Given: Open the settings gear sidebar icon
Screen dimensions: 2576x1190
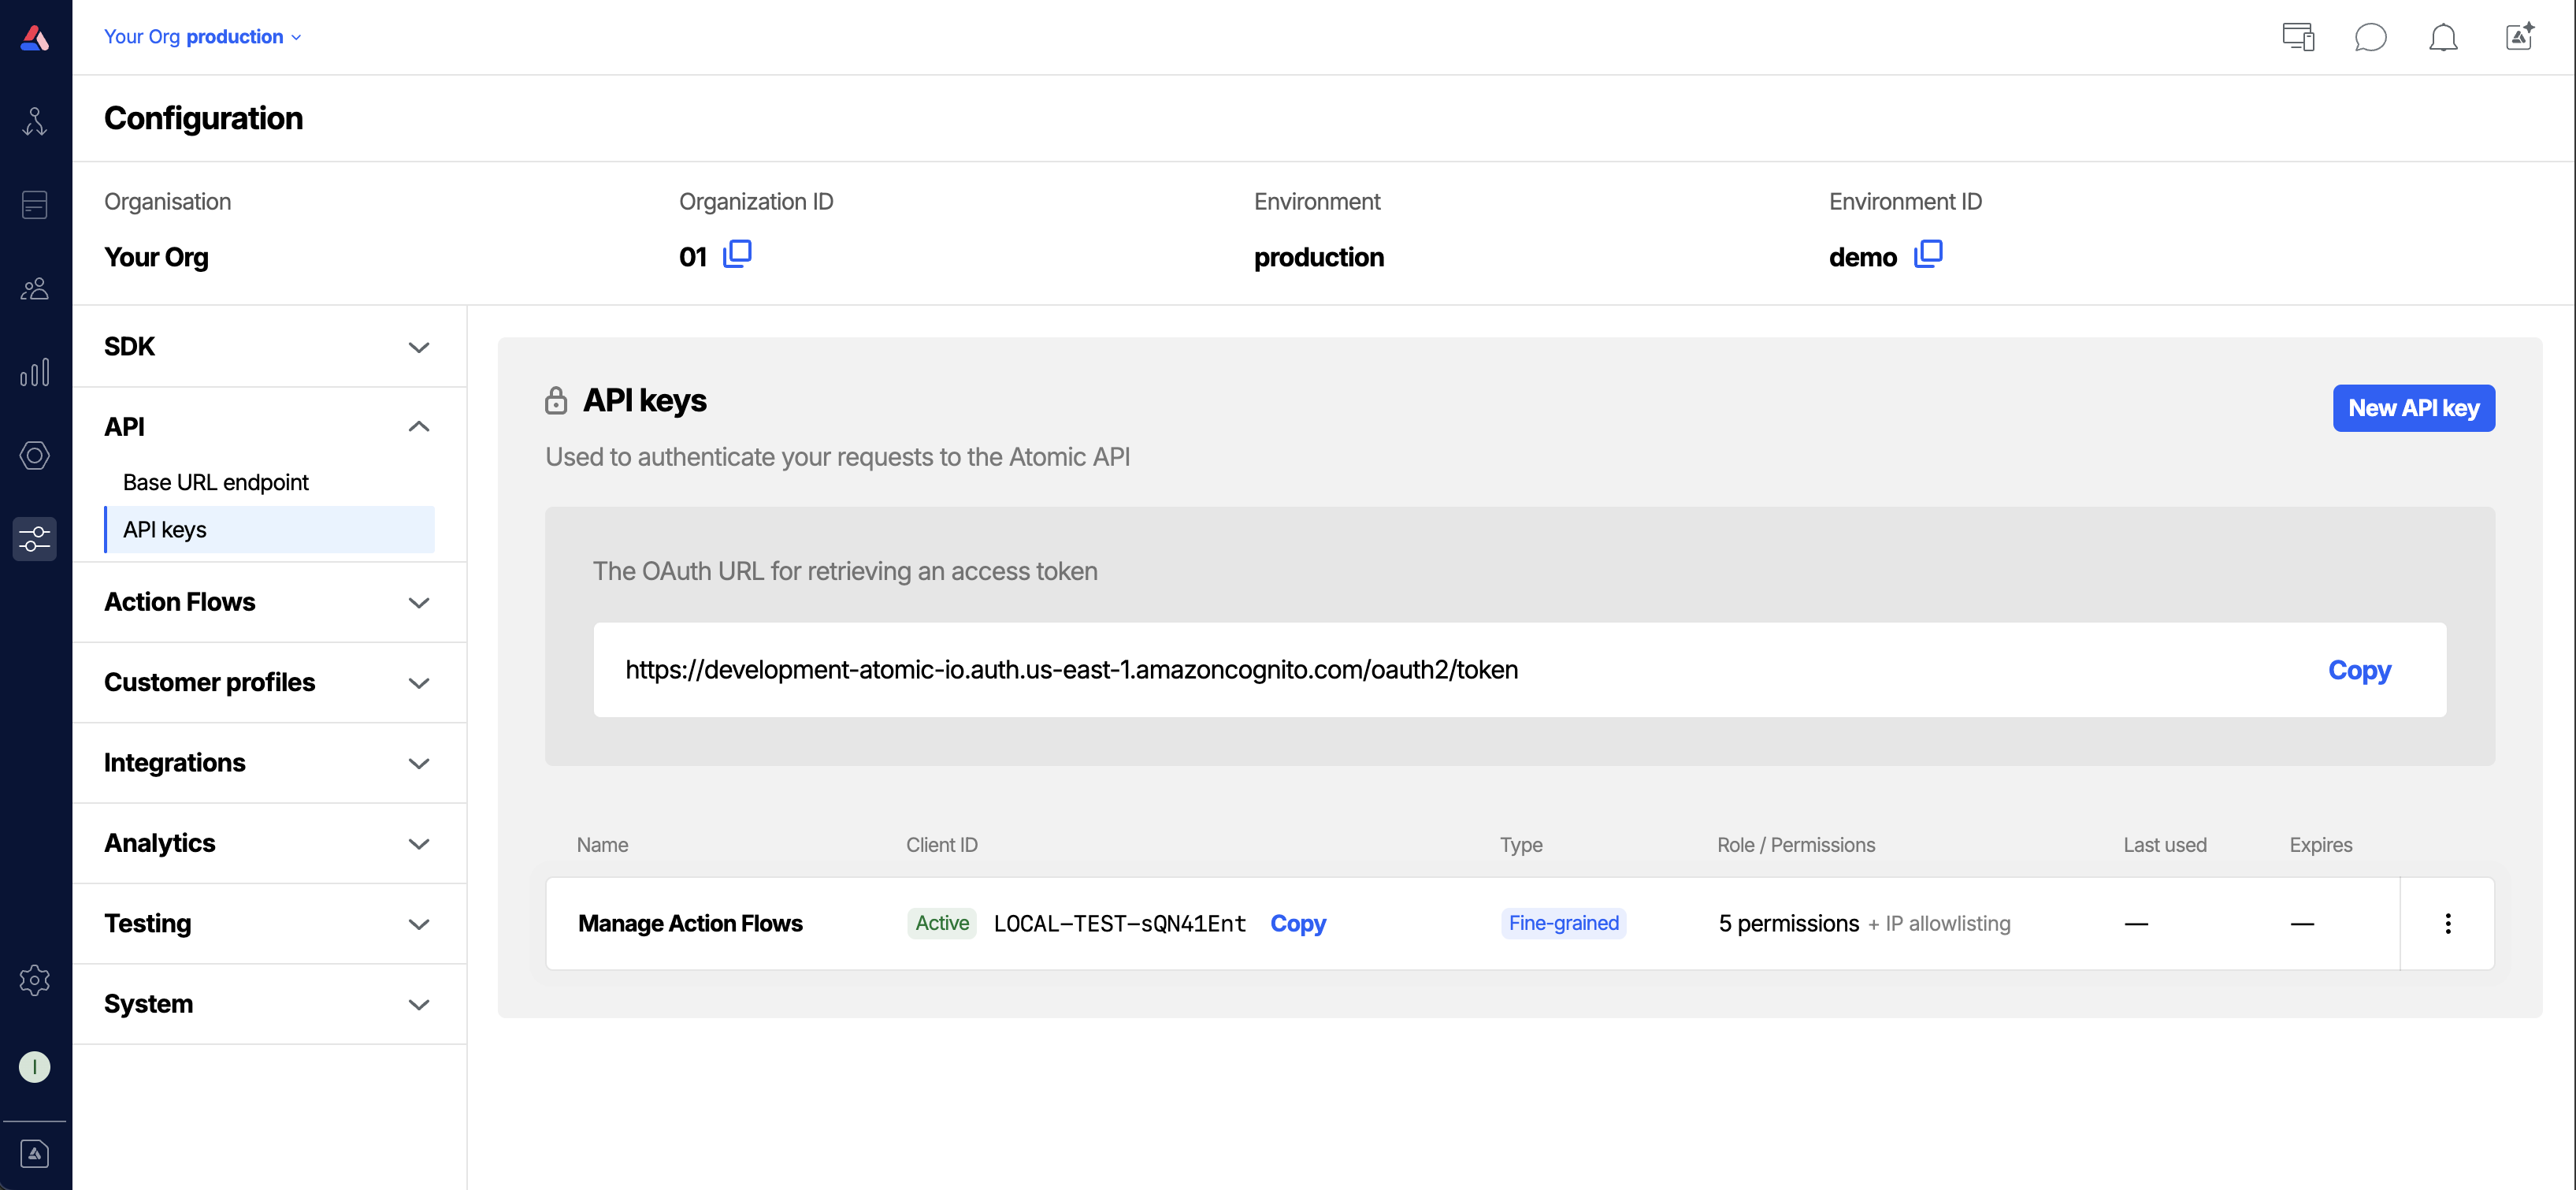Looking at the screenshot, I should coord(35,980).
